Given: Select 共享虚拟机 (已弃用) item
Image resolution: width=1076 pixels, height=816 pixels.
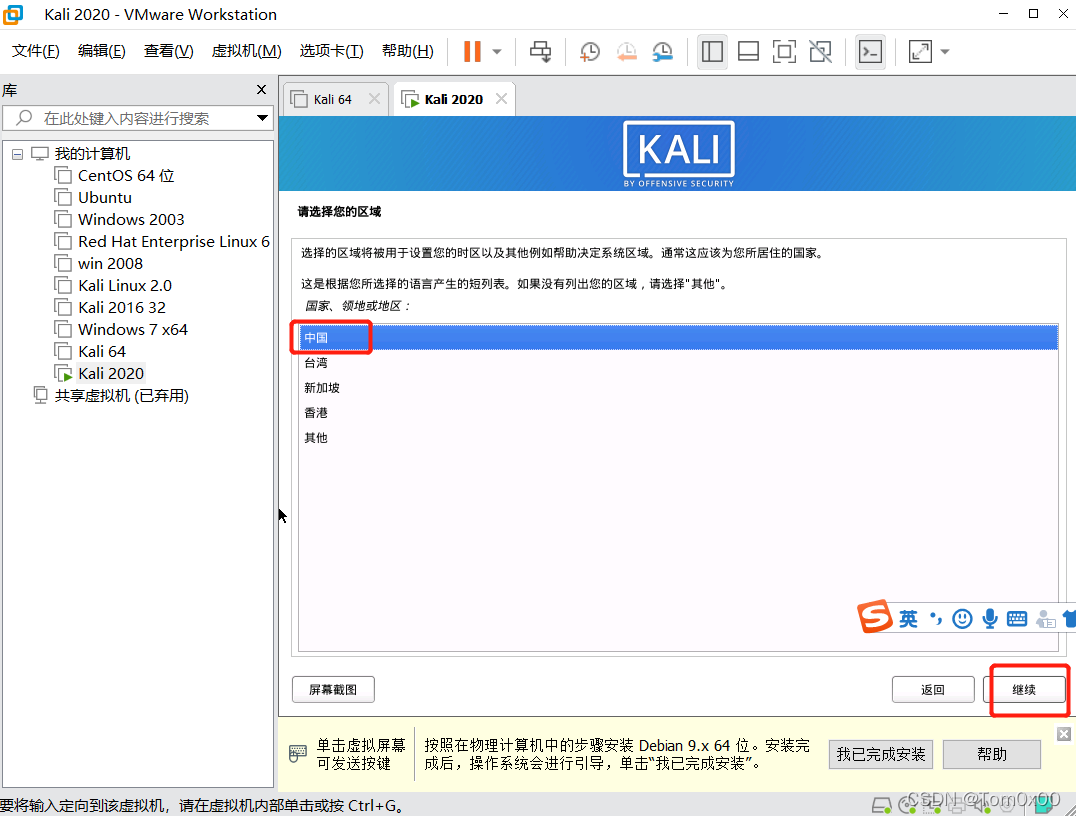Looking at the screenshot, I should 121,395.
